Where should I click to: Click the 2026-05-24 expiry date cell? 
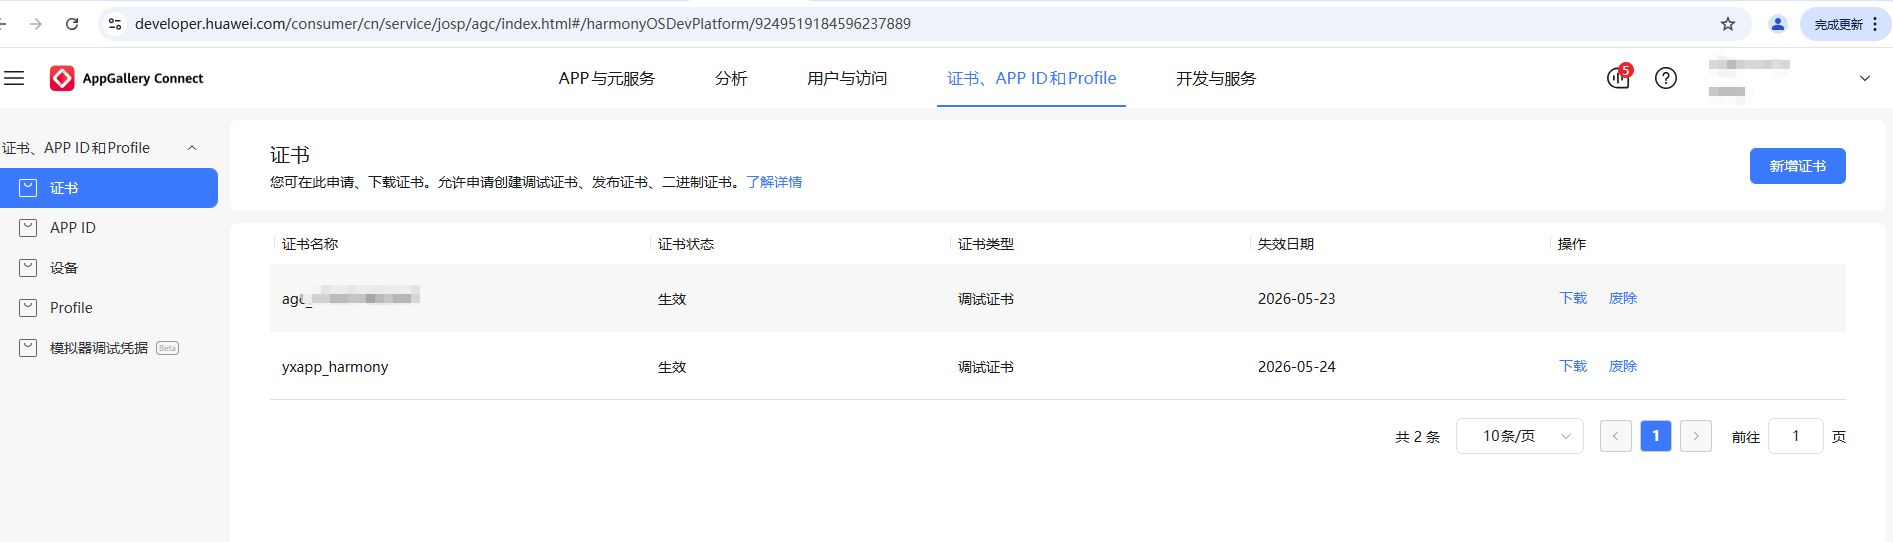(1297, 367)
